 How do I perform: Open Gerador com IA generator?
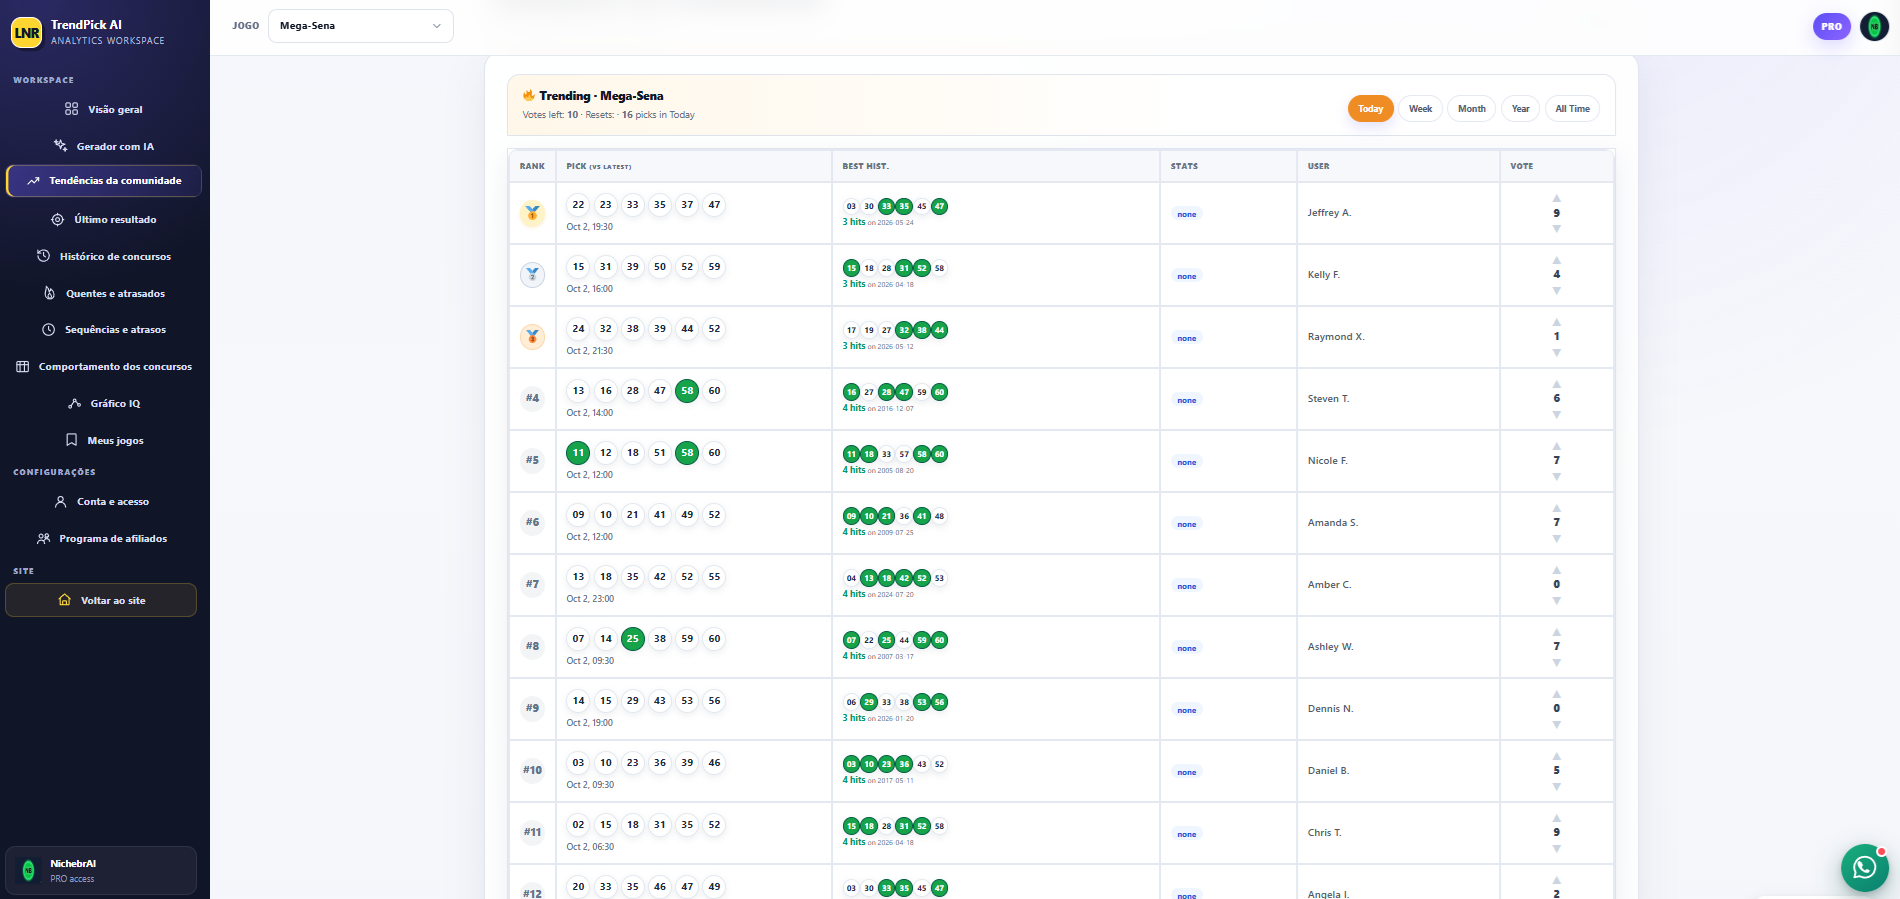(104, 146)
